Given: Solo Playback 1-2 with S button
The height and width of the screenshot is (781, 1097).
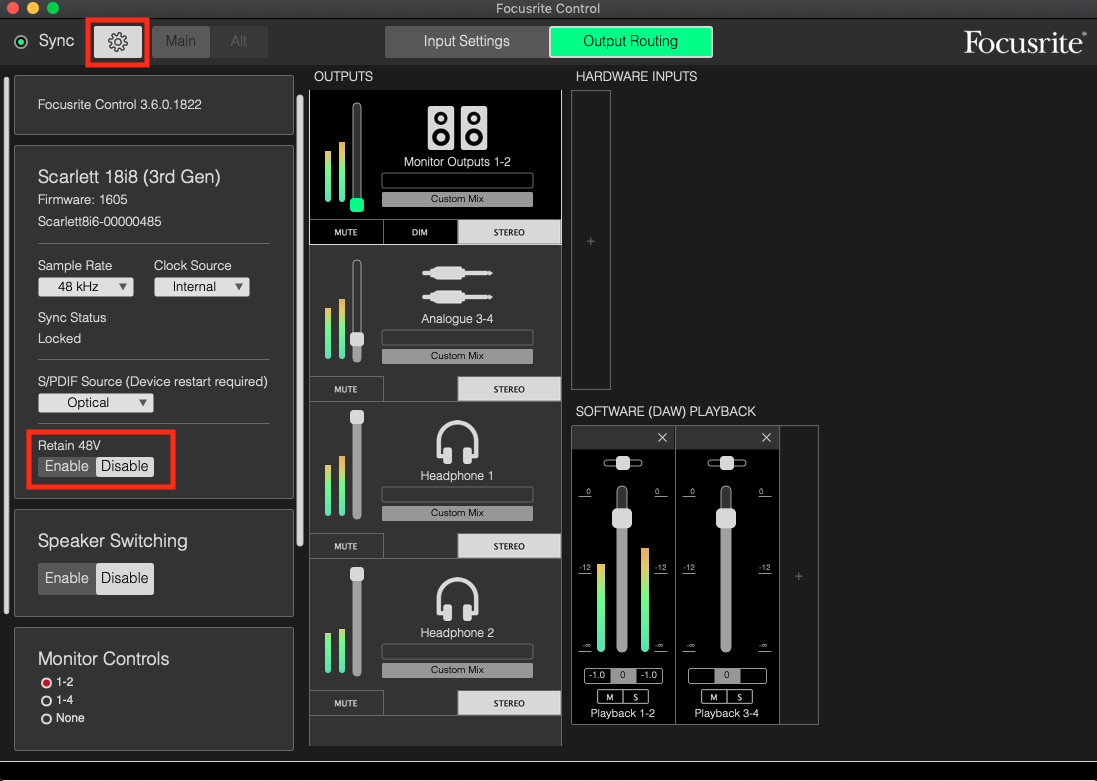Looking at the screenshot, I should (x=635, y=696).
